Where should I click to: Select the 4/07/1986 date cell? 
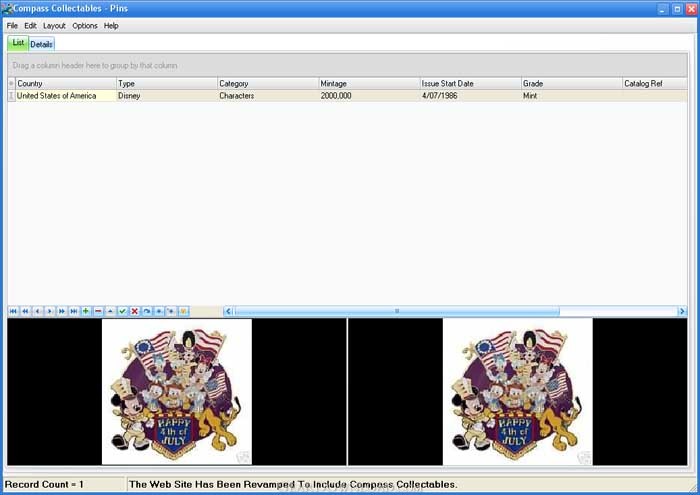point(471,96)
